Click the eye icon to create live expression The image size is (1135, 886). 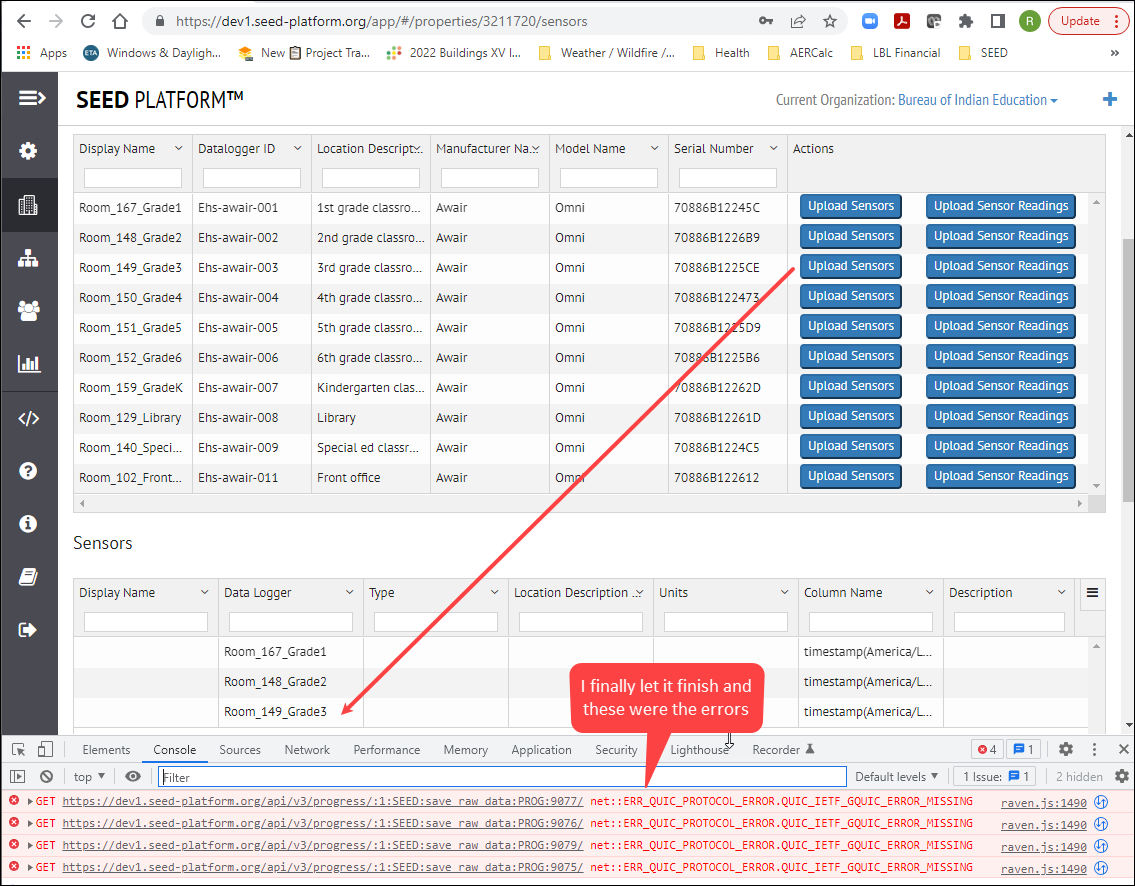pos(133,776)
